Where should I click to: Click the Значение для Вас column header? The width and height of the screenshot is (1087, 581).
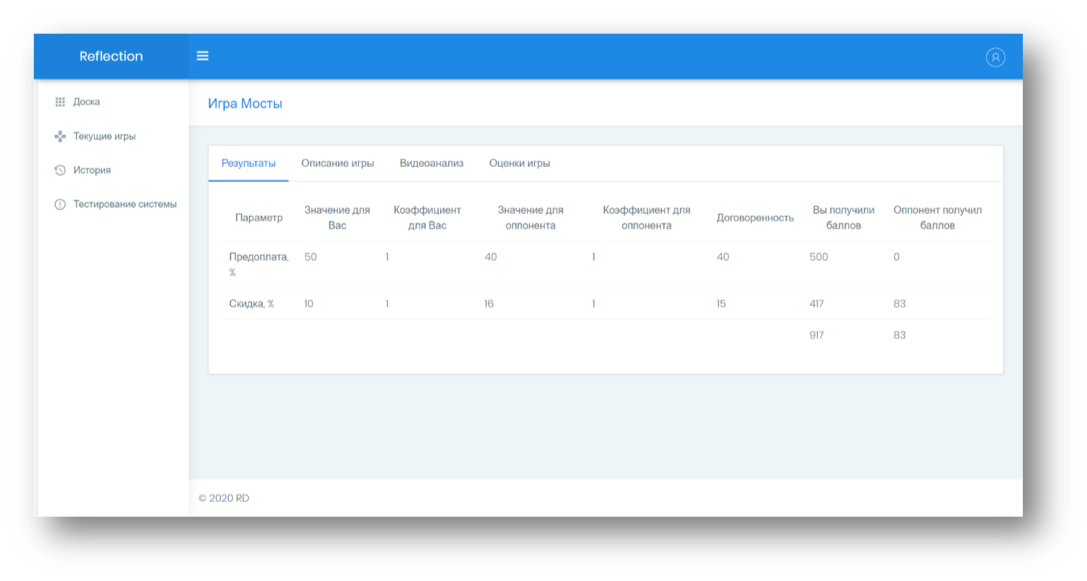(337, 218)
